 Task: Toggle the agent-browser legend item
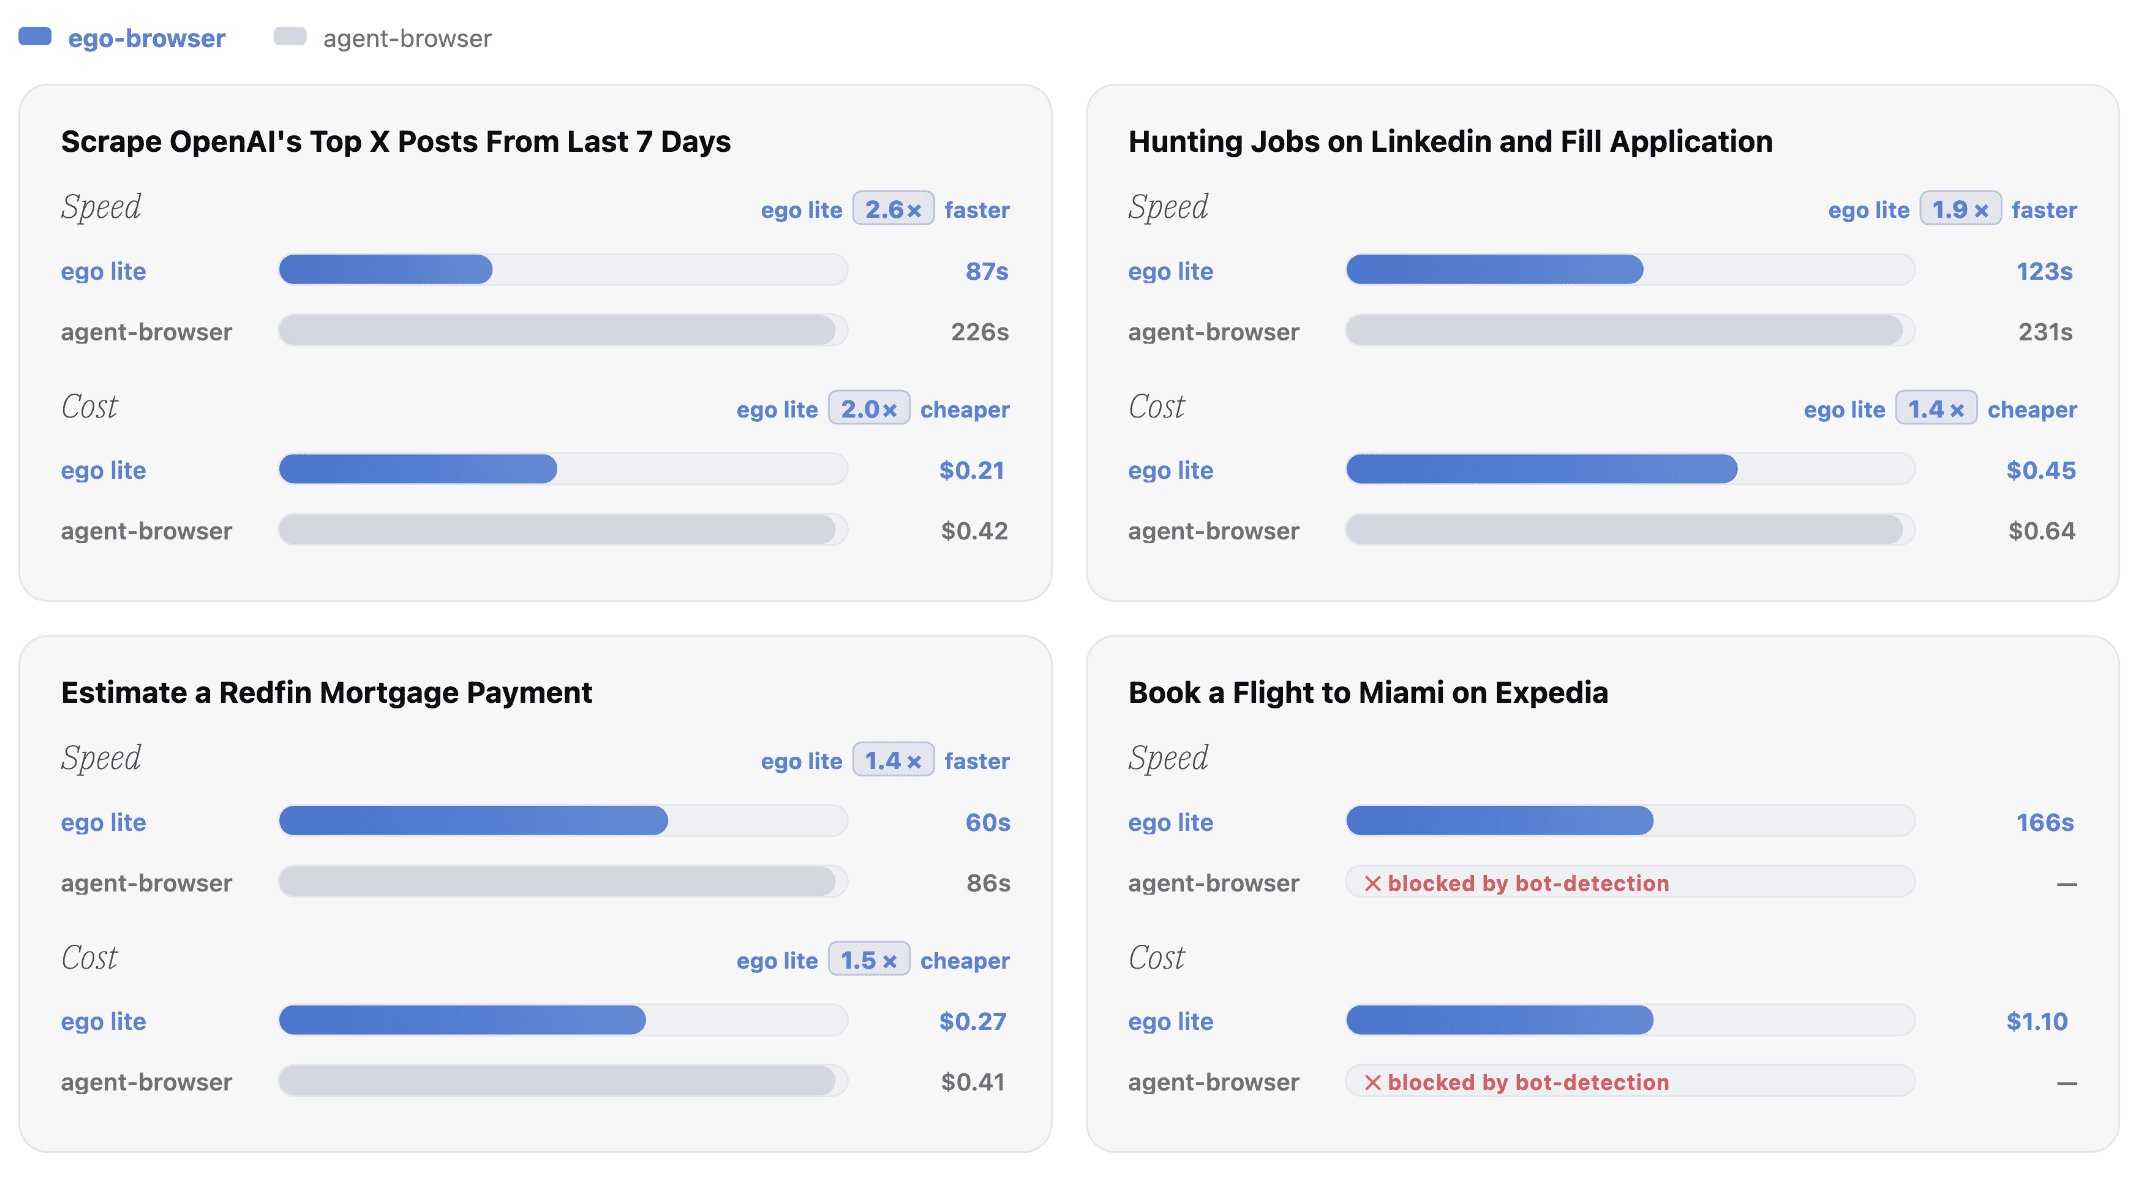383,38
